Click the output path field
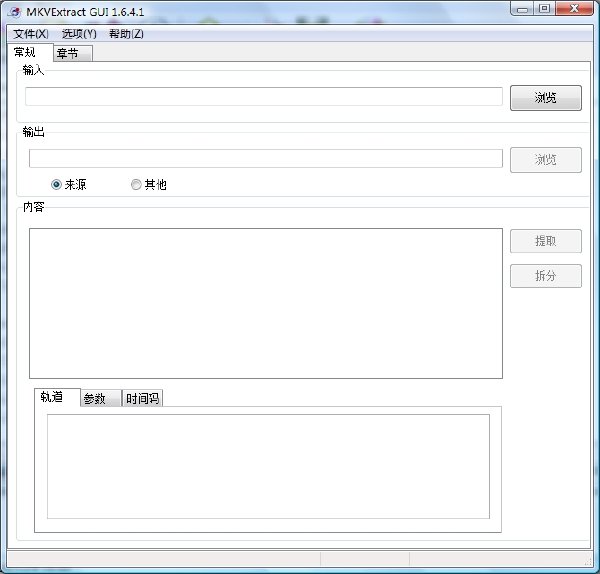Screen dimensions: 600x574 point(266,158)
